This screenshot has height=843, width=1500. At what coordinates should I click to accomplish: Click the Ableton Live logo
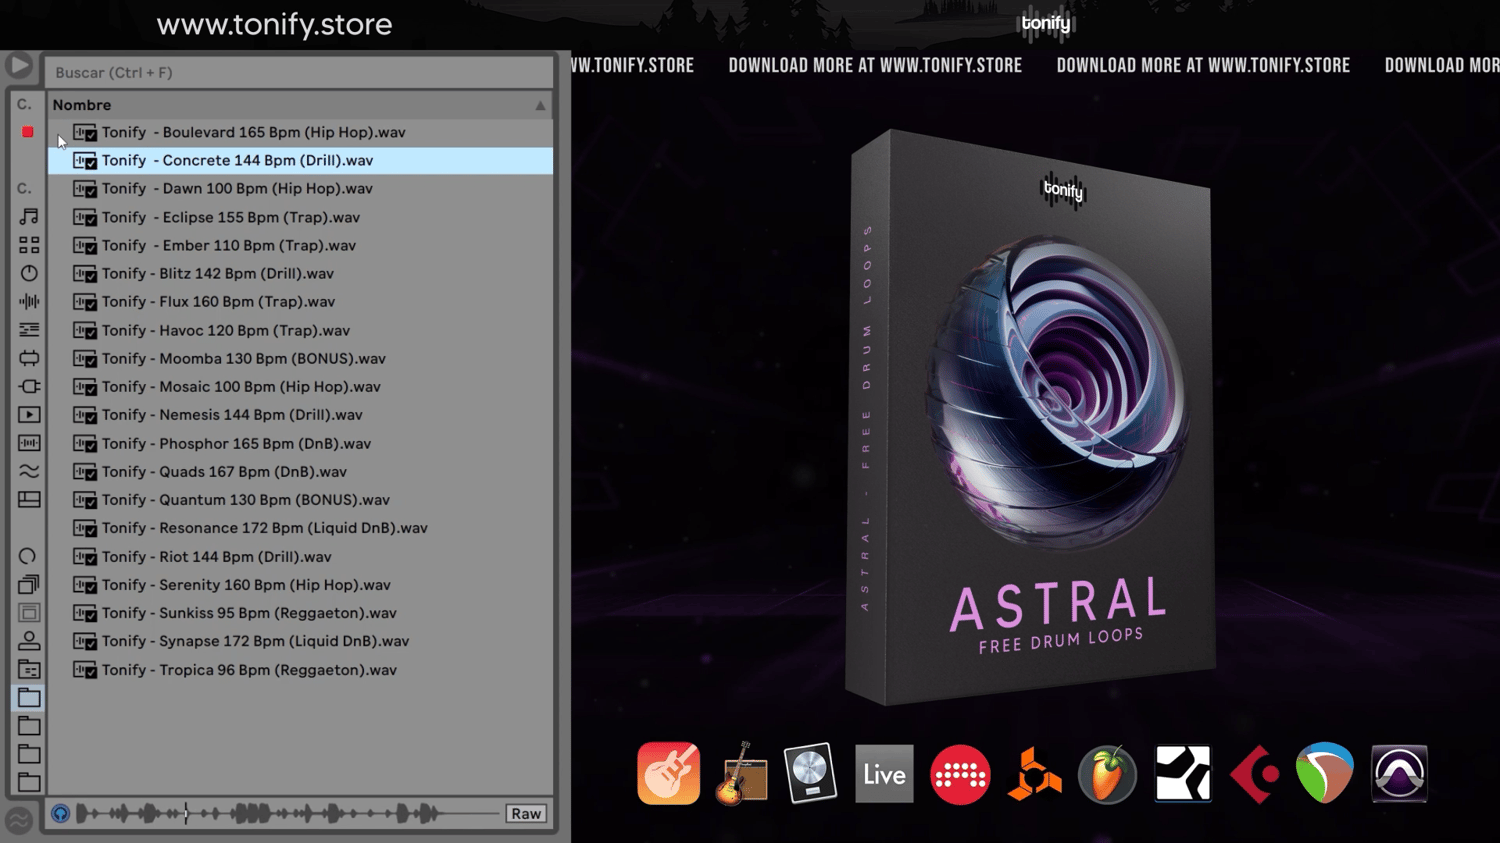pyautogui.click(x=884, y=774)
